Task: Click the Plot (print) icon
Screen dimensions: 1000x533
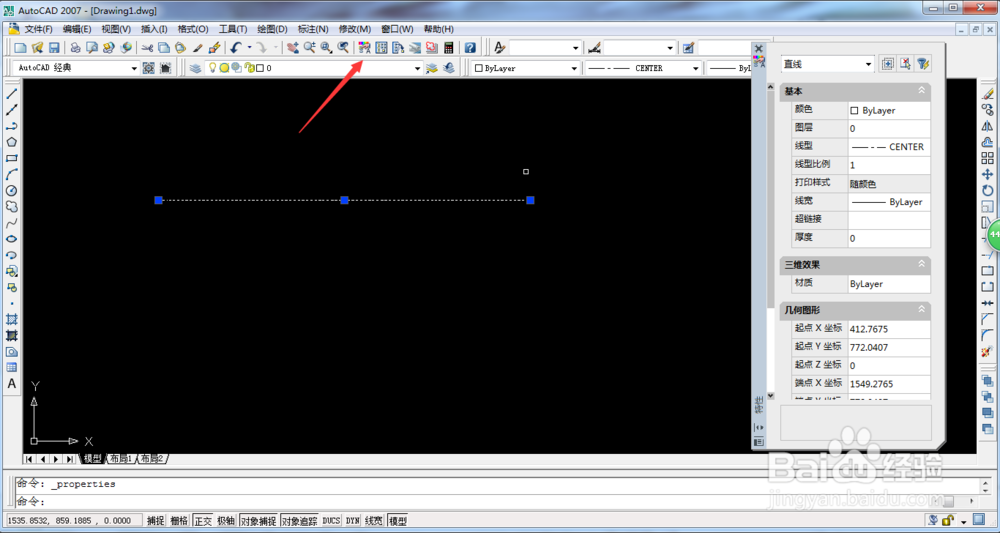Action: [x=75, y=48]
